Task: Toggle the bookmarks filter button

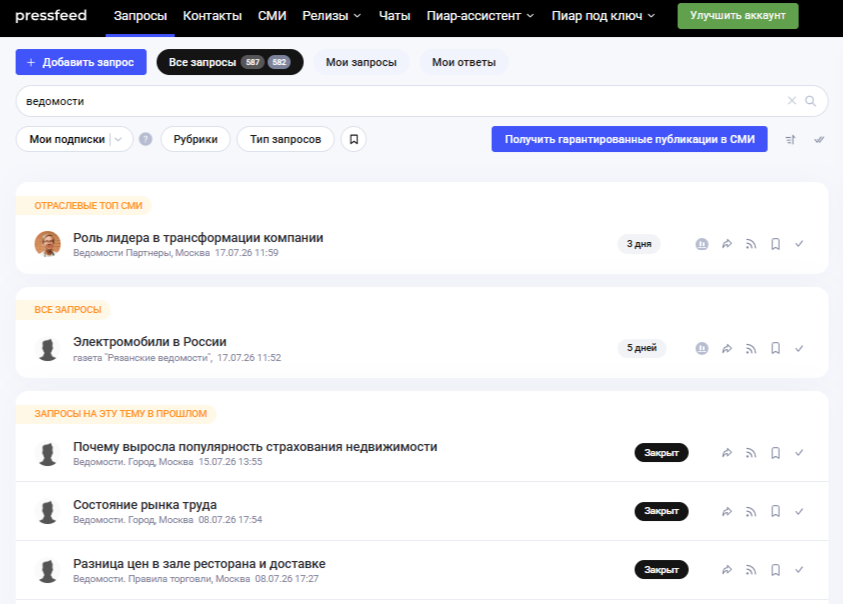Action: tap(354, 139)
